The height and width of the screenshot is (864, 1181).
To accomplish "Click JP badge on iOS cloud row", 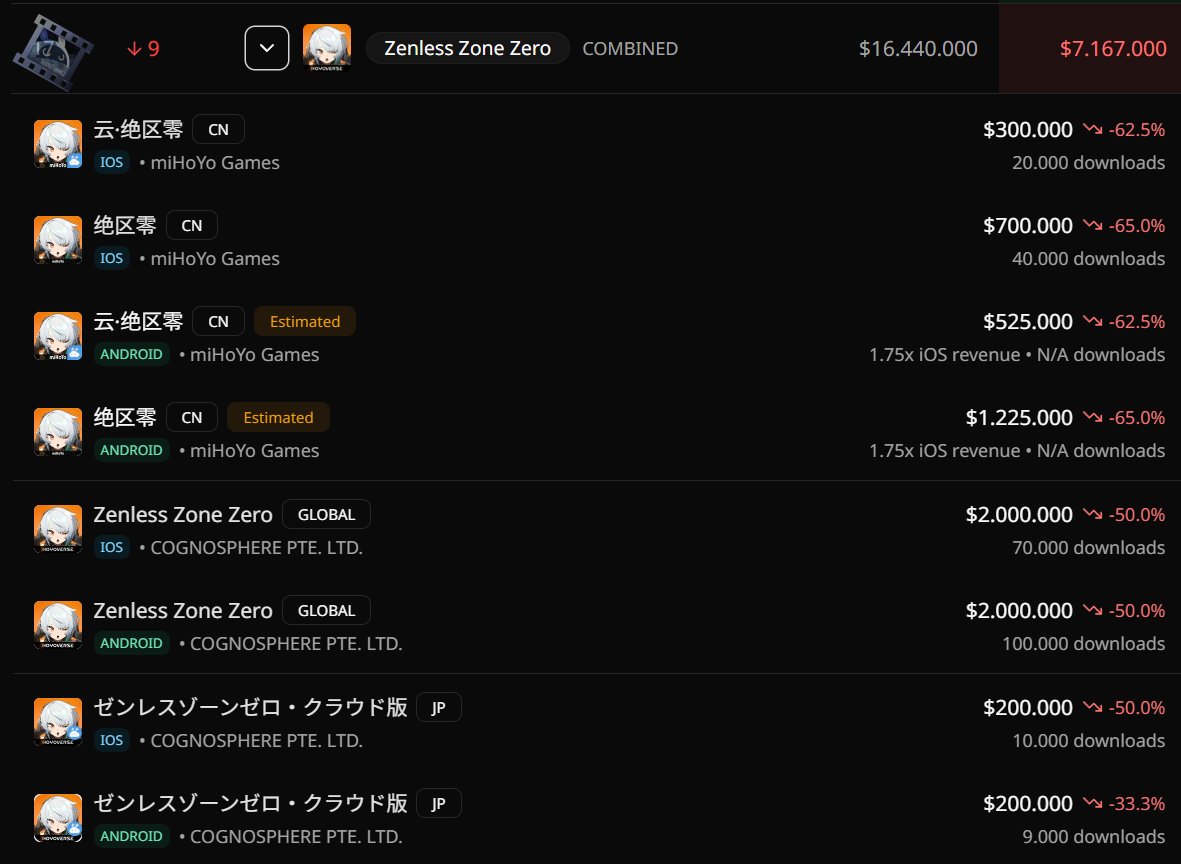I will [x=438, y=707].
